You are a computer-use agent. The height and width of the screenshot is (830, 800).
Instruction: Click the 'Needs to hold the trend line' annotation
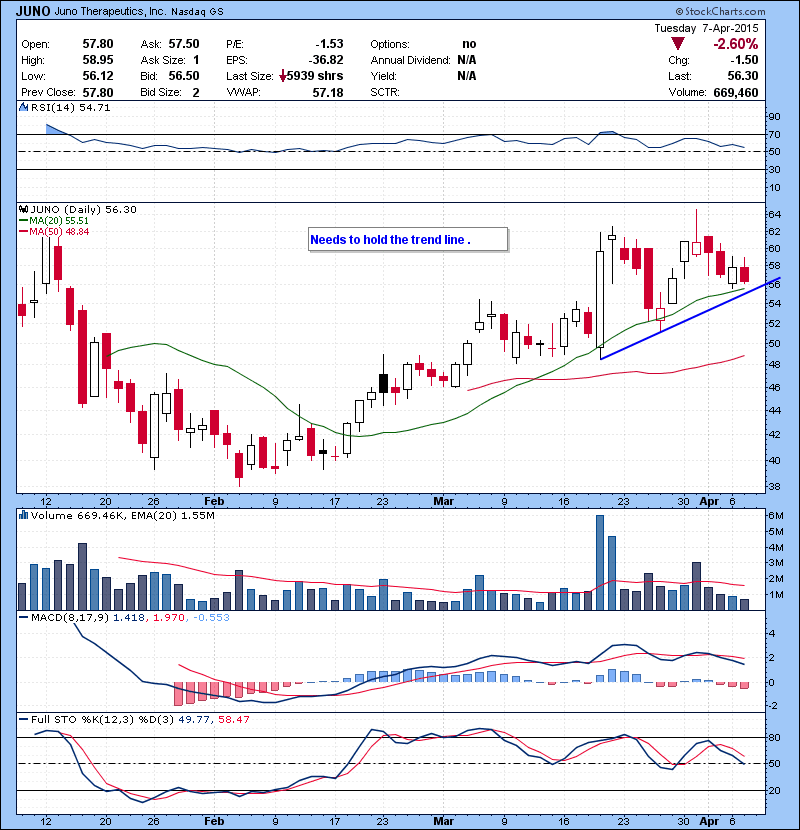tap(408, 240)
